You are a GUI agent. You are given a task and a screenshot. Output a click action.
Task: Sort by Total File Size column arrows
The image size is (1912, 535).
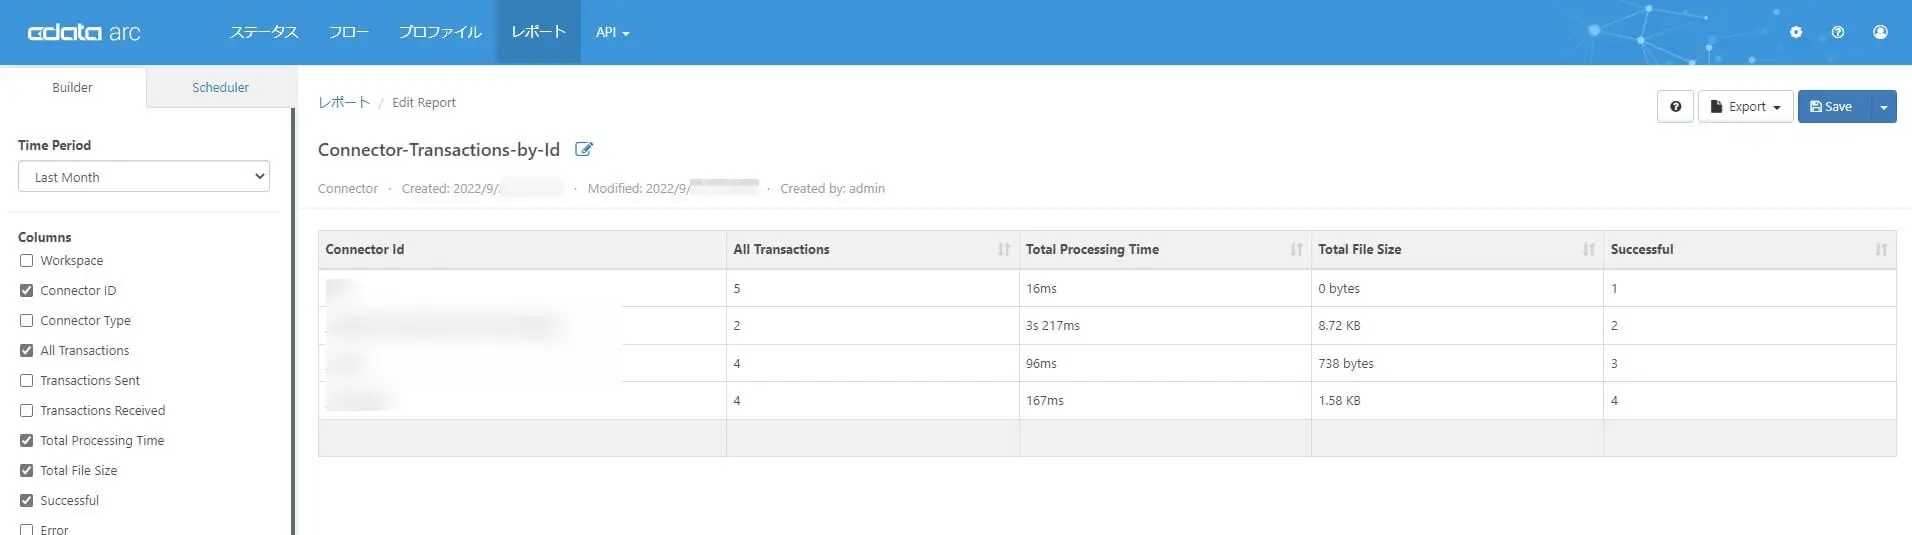(1589, 250)
